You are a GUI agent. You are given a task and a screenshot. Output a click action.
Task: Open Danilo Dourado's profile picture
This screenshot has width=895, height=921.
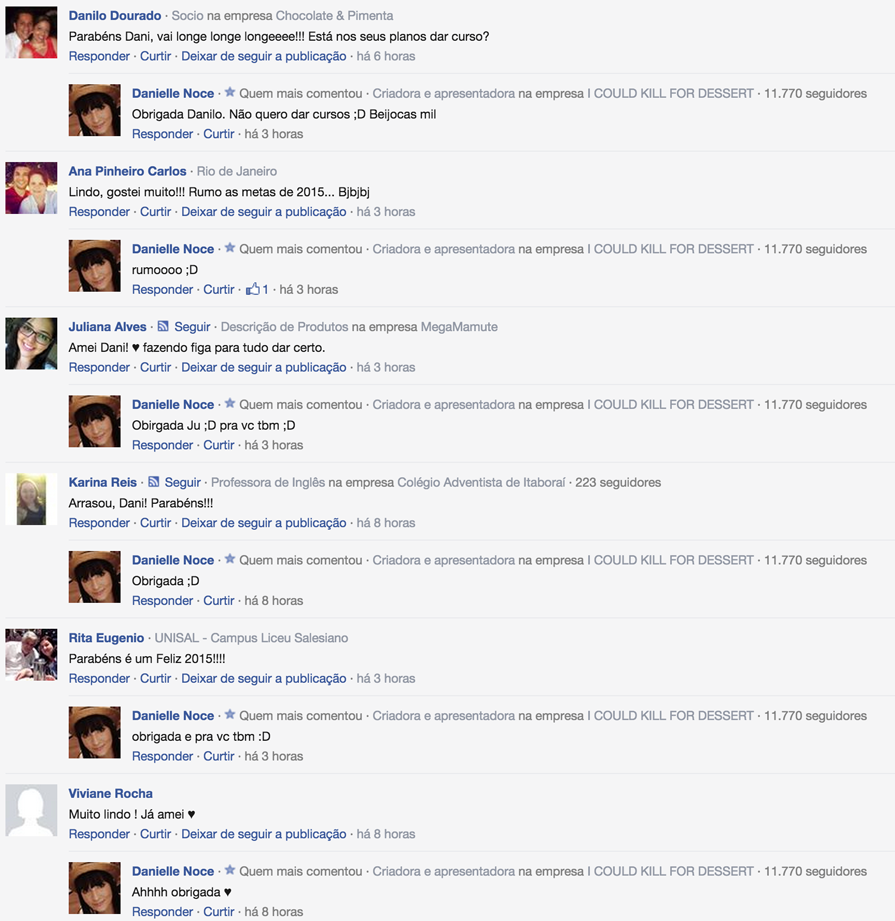tap(31, 32)
